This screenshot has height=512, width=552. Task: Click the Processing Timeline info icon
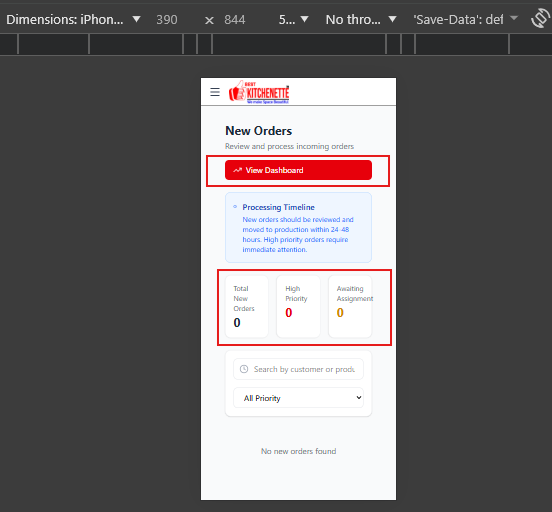tap(235, 207)
